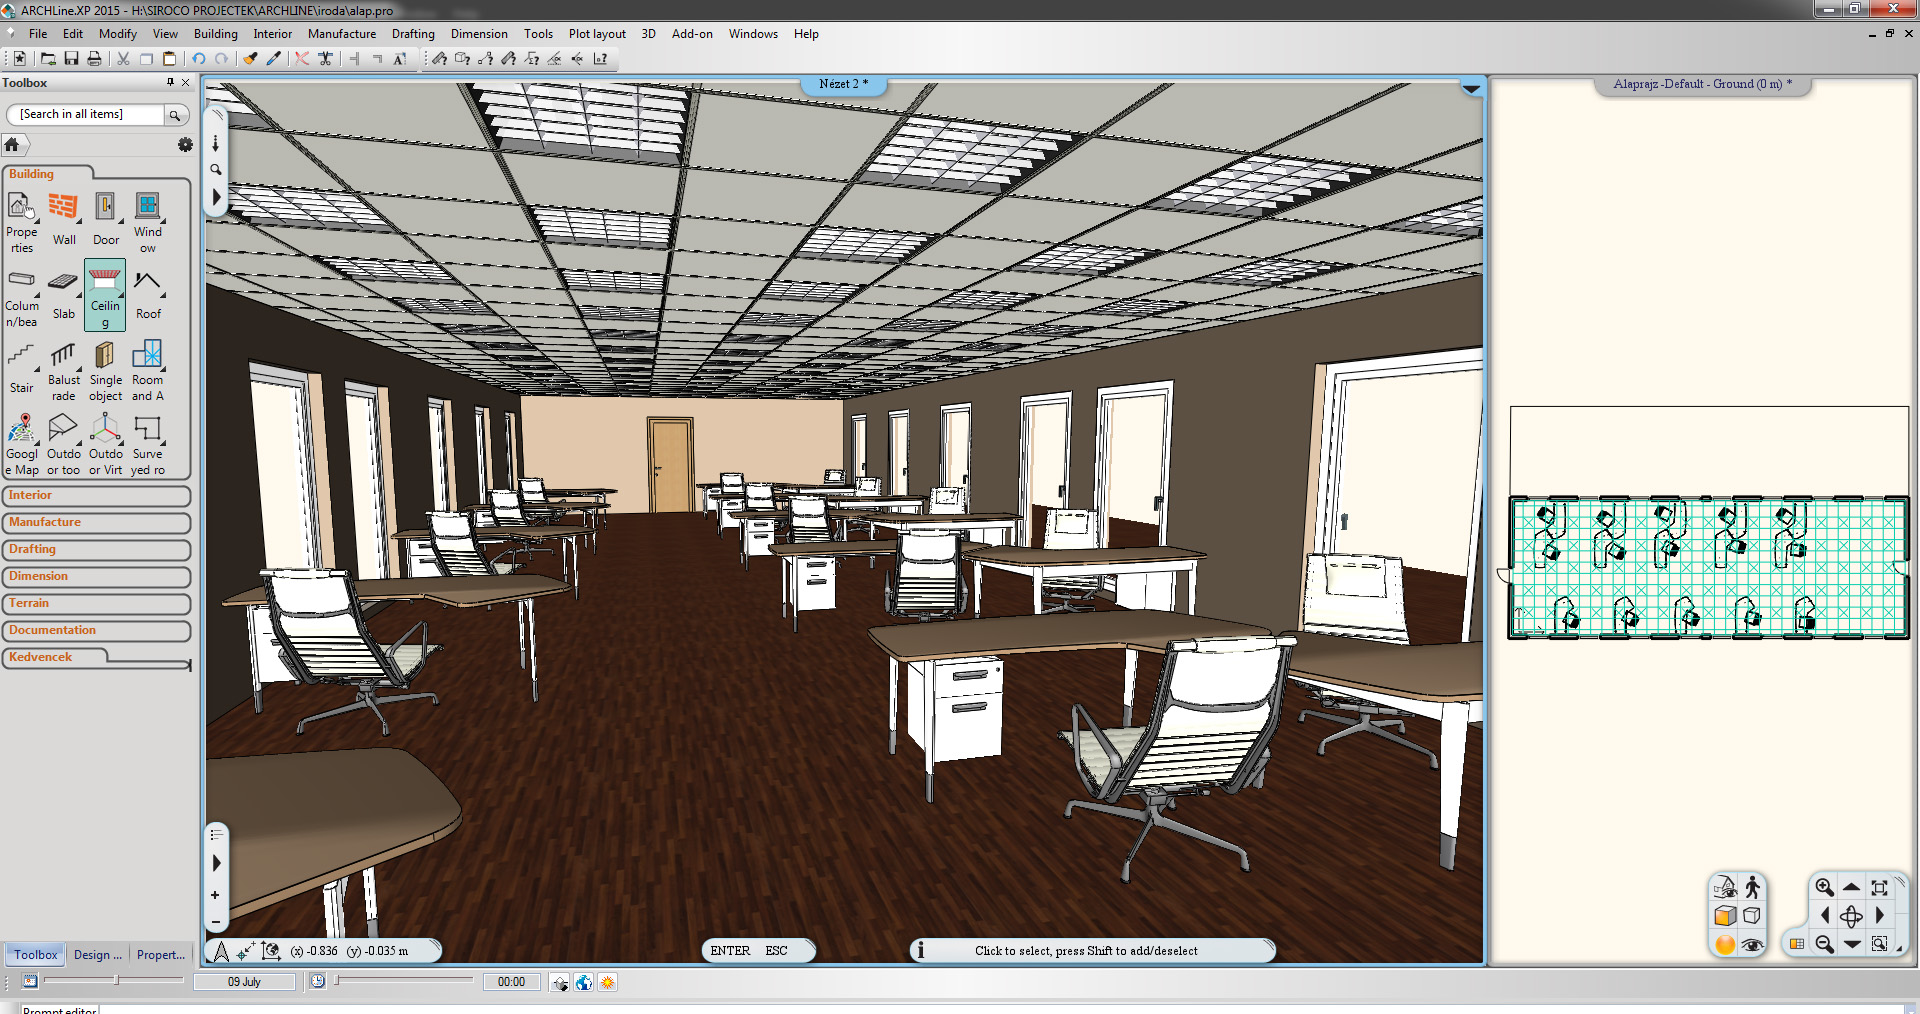Click the Save disk icon in toolbar
Viewport: 1920px width, 1014px height.
pos(71,59)
